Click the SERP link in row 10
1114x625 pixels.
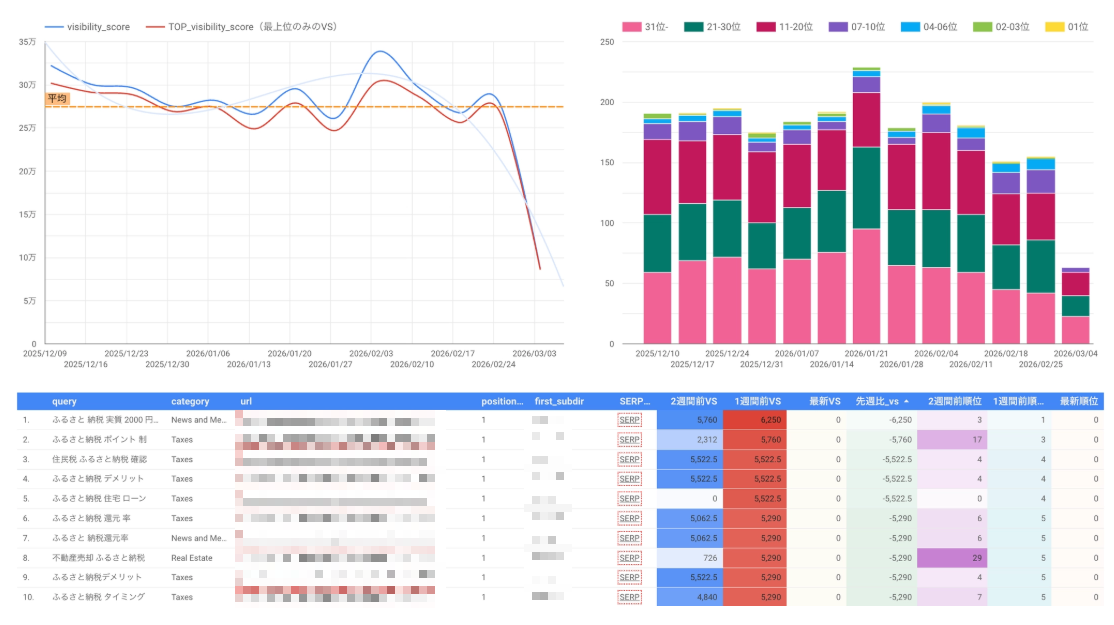coord(629,597)
